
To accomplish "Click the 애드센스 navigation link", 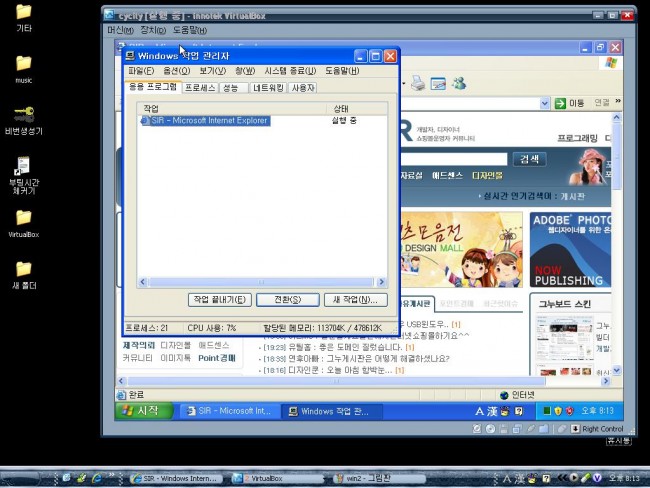I will (447, 176).
